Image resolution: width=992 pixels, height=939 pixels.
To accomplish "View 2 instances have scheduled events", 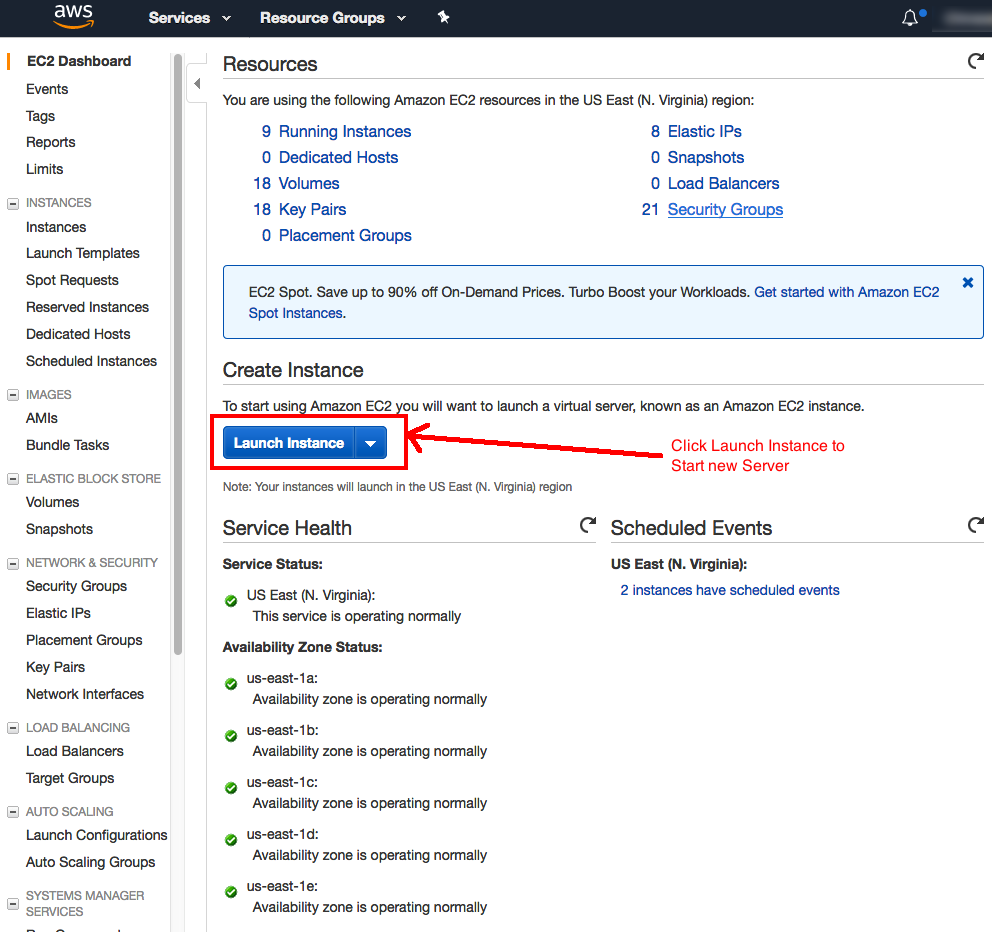I will (x=729, y=590).
